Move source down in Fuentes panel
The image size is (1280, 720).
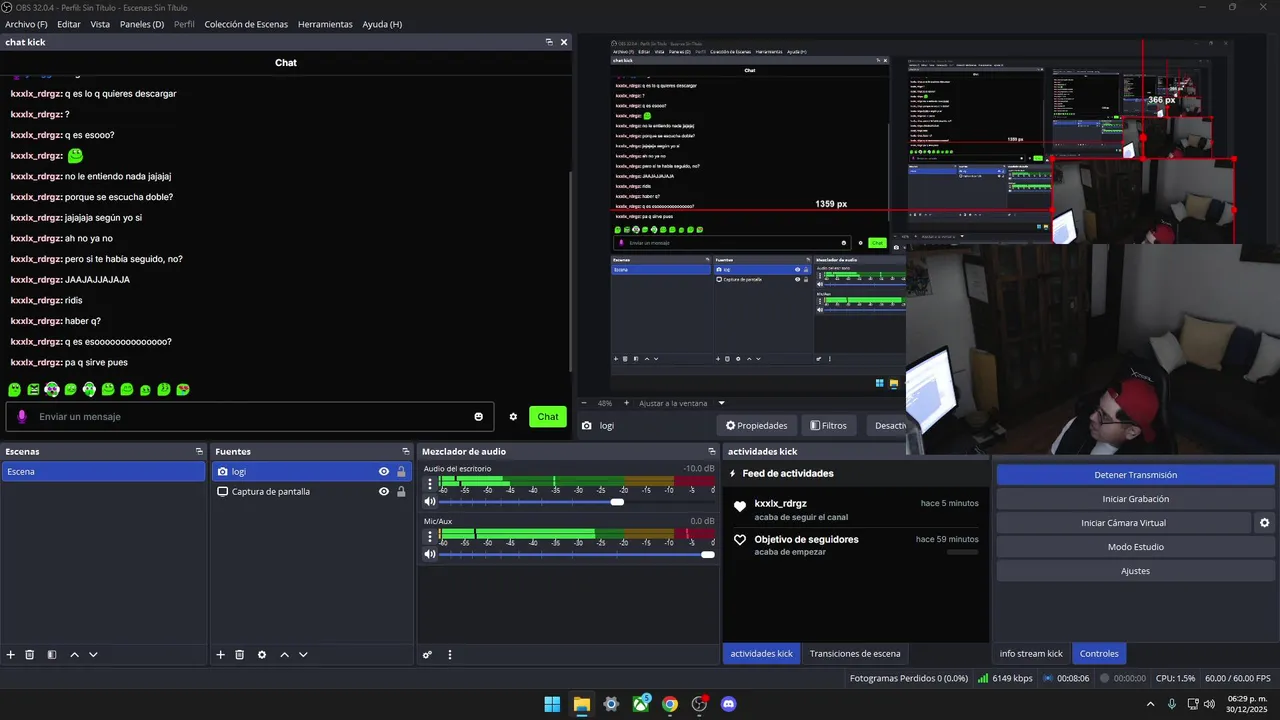[303, 655]
